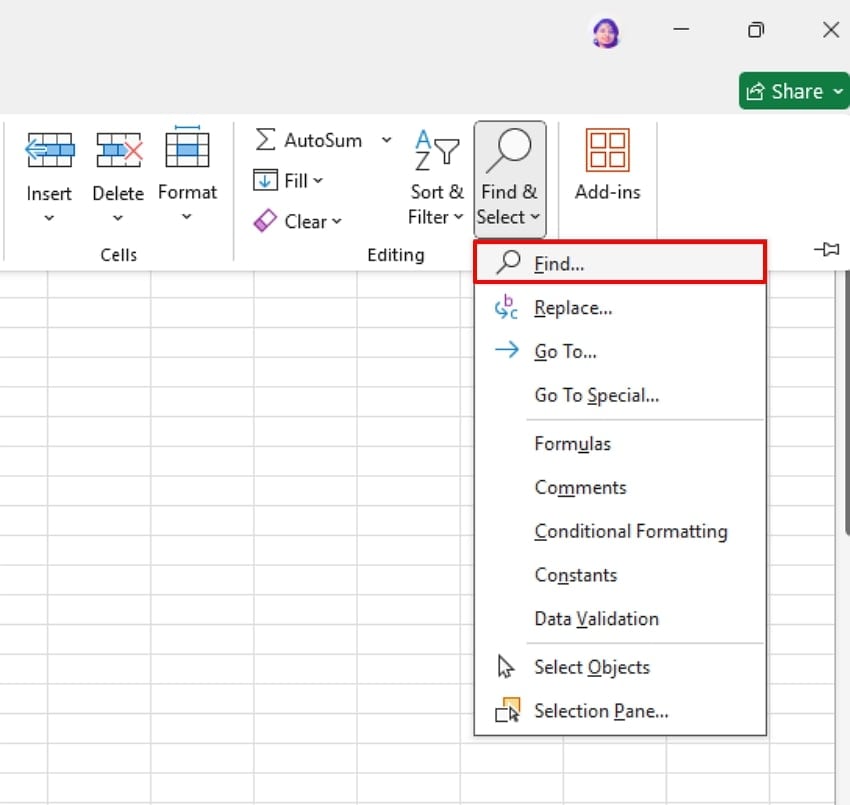Collapse the Find & Select dropdown chevron
Image resolution: width=850 pixels, height=805 pixels.
click(535, 217)
